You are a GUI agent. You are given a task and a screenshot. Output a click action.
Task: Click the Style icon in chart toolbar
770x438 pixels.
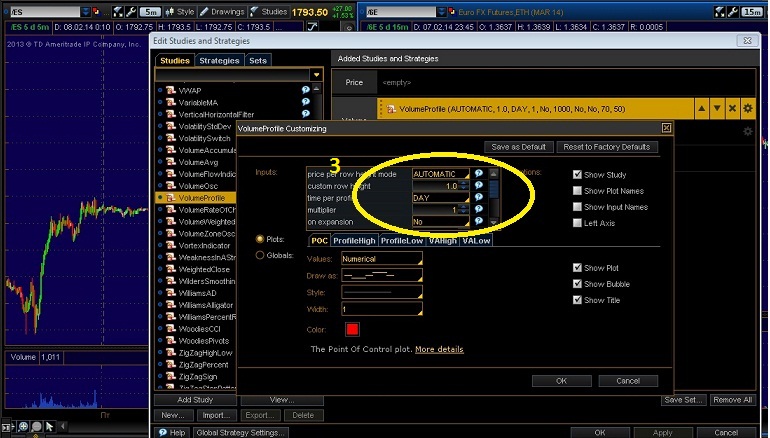(169, 11)
